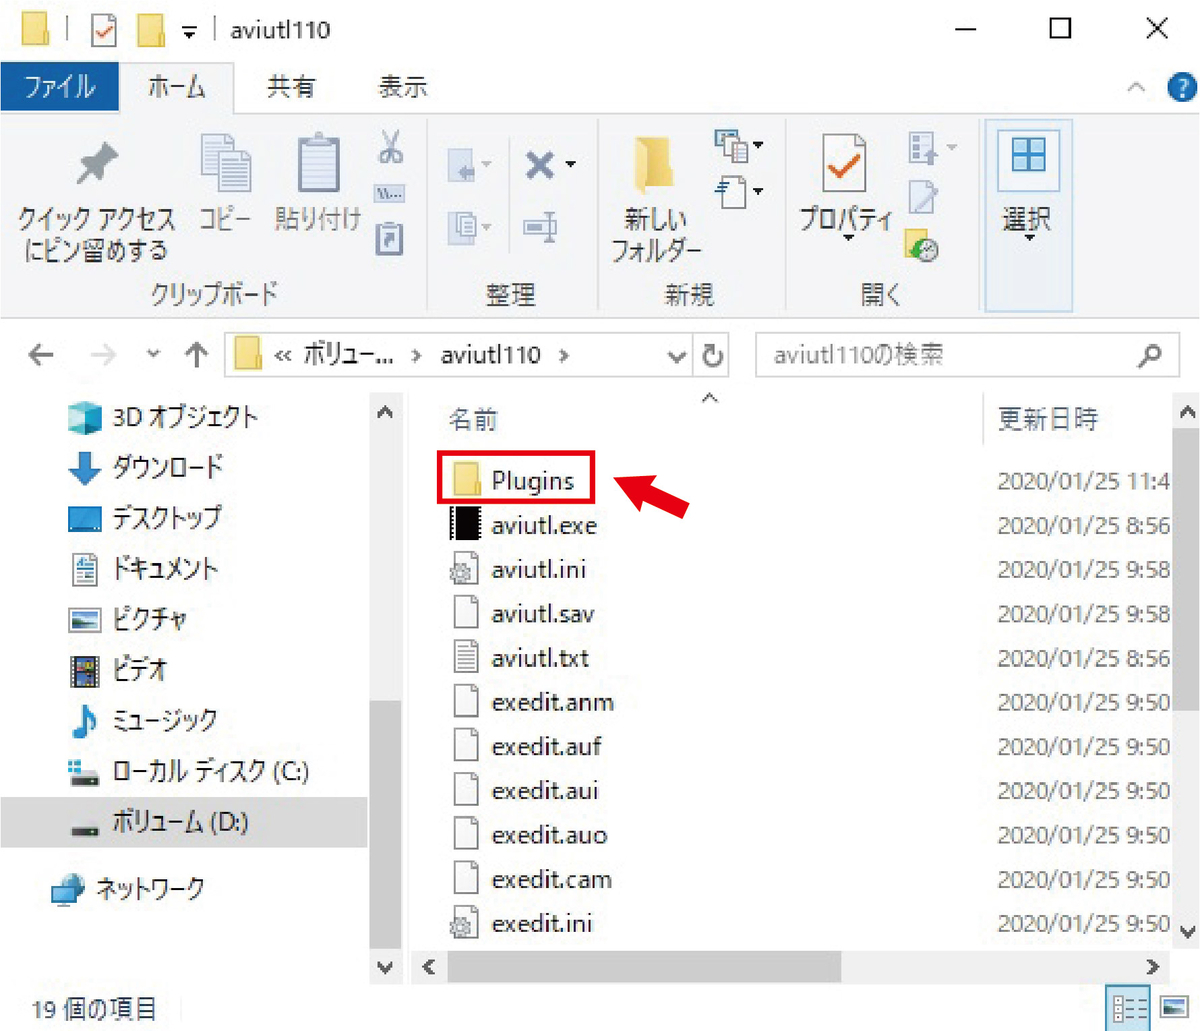Expand Delete button dropdown arrow

pos(570,164)
